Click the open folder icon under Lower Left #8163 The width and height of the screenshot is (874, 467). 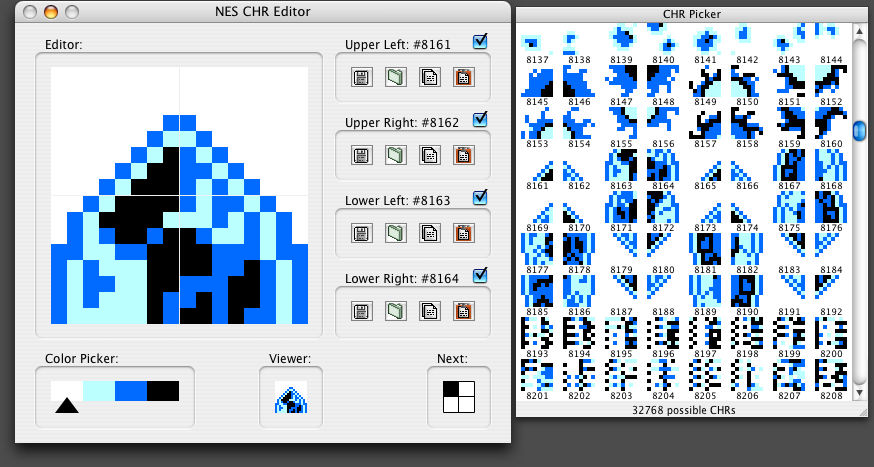tap(395, 233)
